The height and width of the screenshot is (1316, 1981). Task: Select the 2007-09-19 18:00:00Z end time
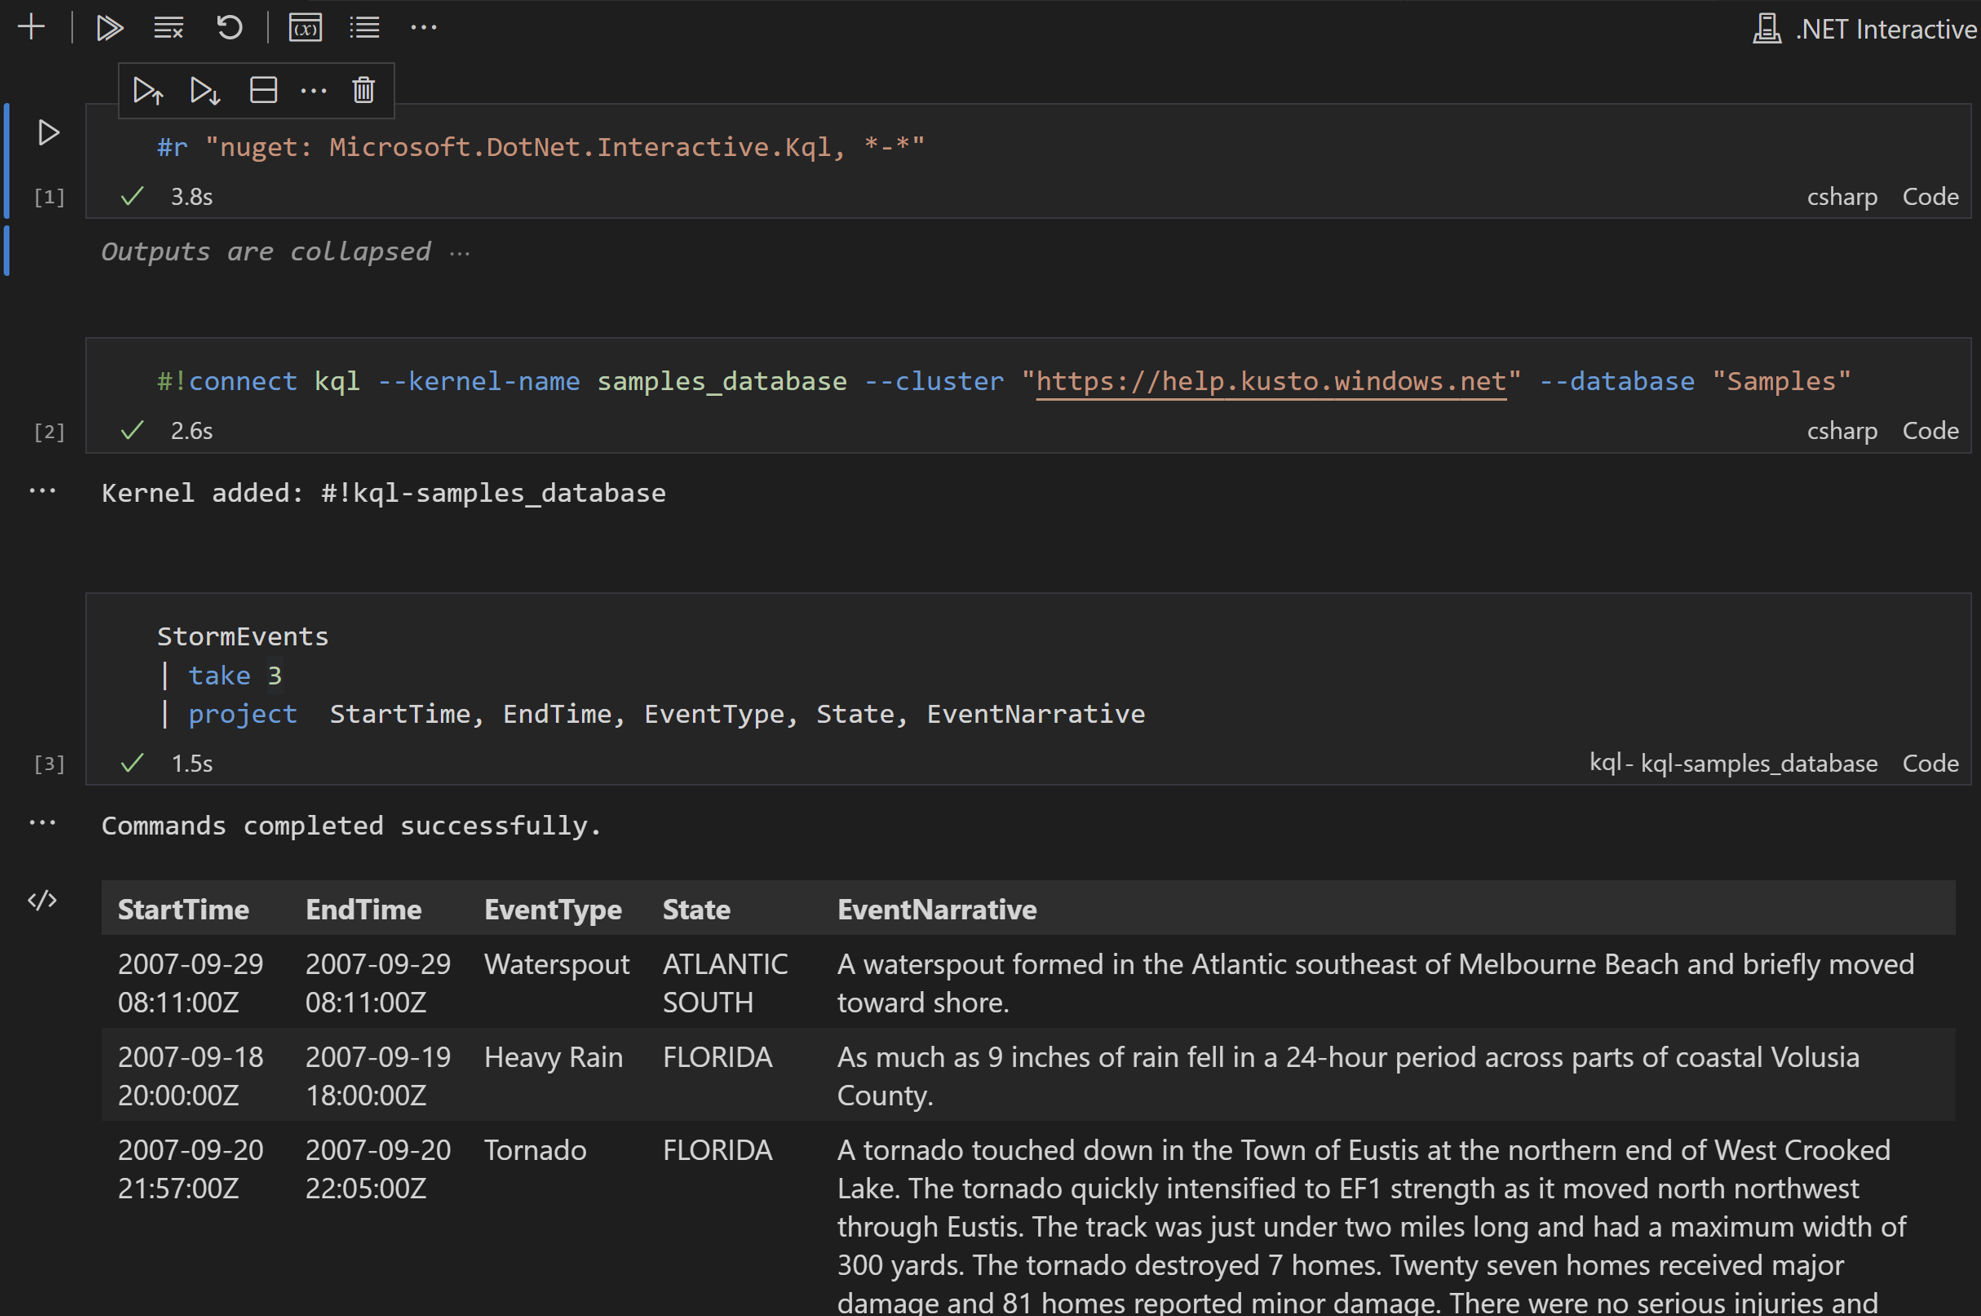click(377, 1076)
